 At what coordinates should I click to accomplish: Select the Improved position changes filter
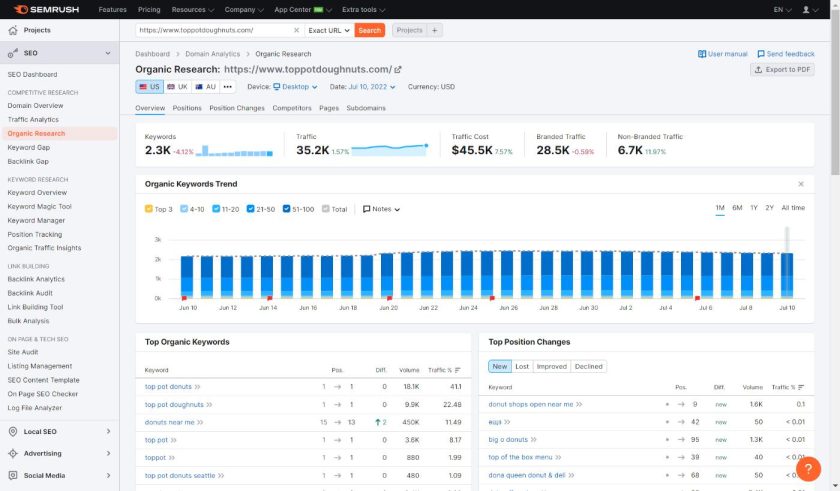tap(551, 367)
